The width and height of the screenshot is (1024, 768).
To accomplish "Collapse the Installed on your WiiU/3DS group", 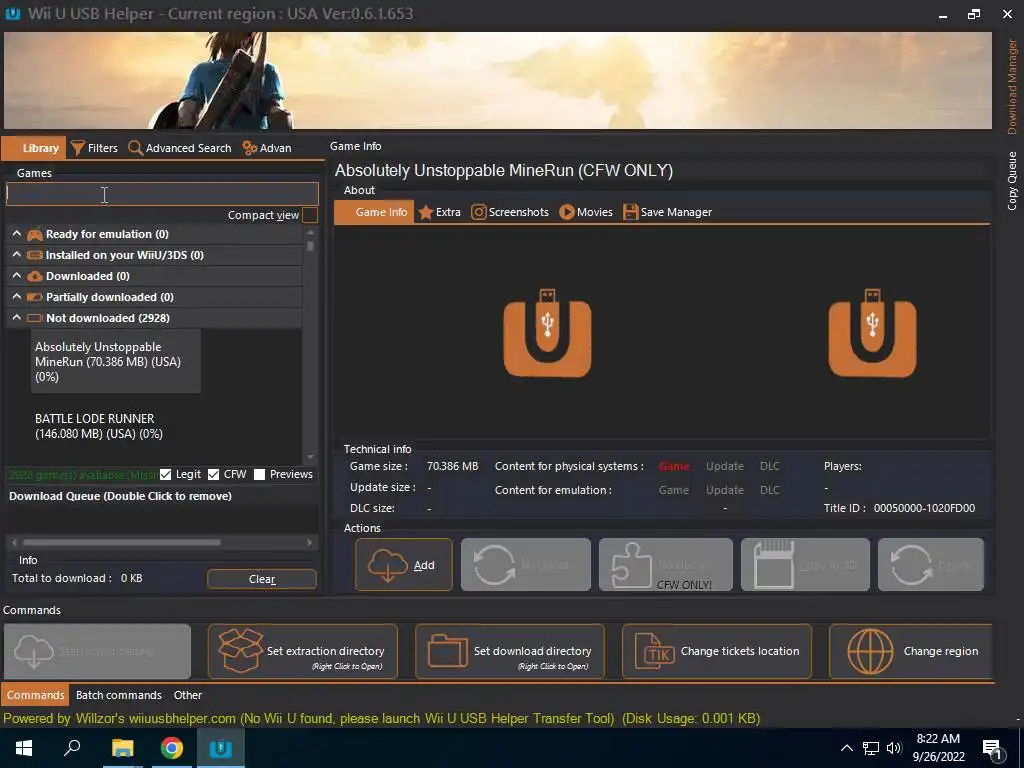I will pyautogui.click(x=16, y=255).
